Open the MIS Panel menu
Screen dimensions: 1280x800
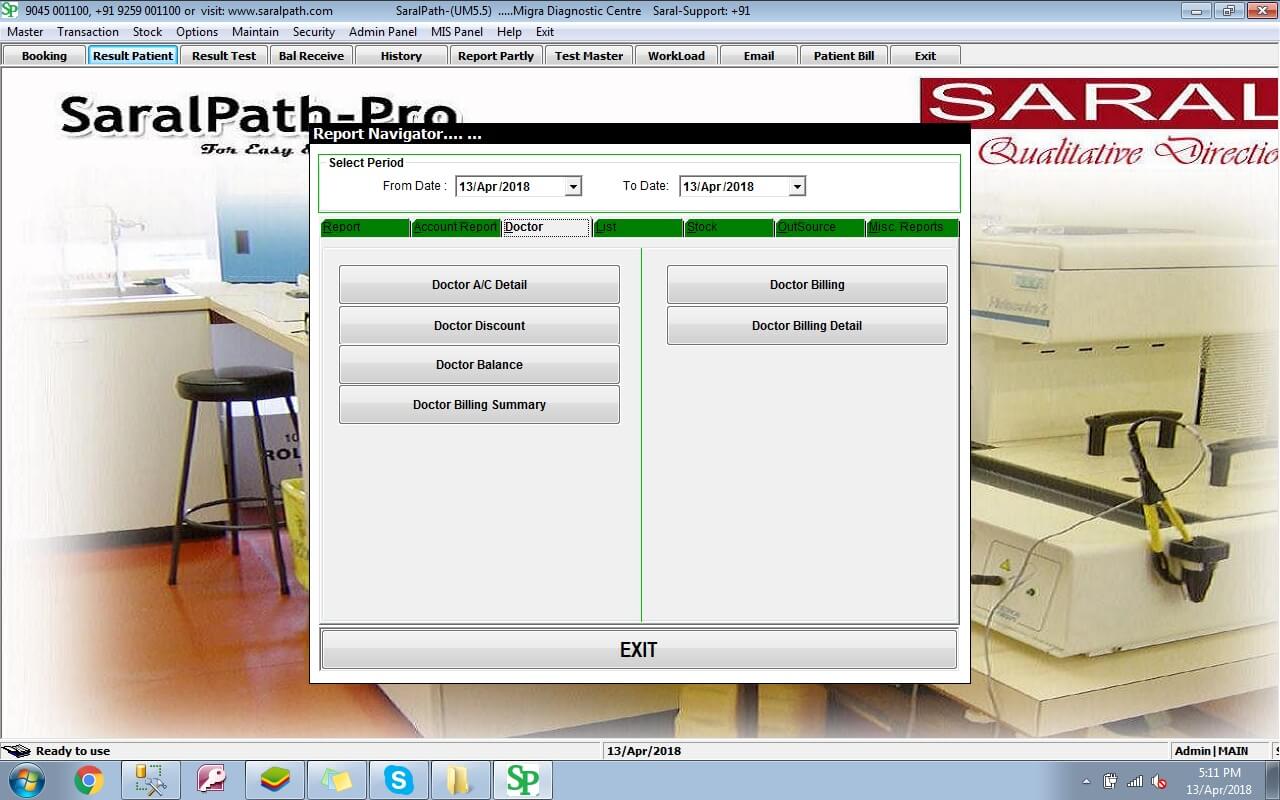click(457, 32)
